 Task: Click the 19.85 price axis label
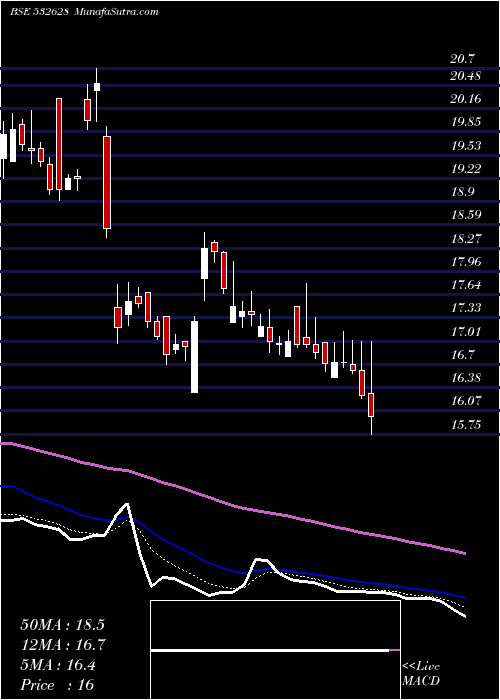pyautogui.click(x=466, y=122)
